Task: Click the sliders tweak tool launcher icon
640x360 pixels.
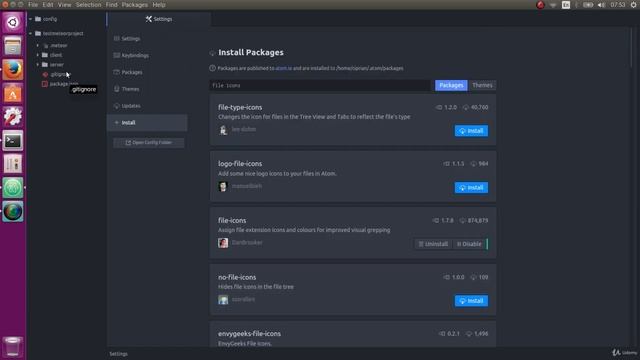Action: 13,164
